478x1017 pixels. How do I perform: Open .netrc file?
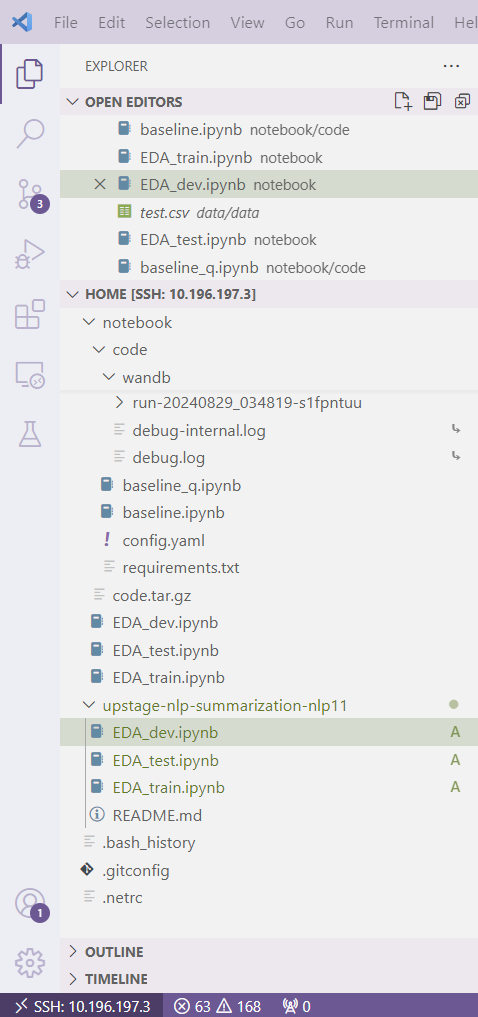coord(269,898)
